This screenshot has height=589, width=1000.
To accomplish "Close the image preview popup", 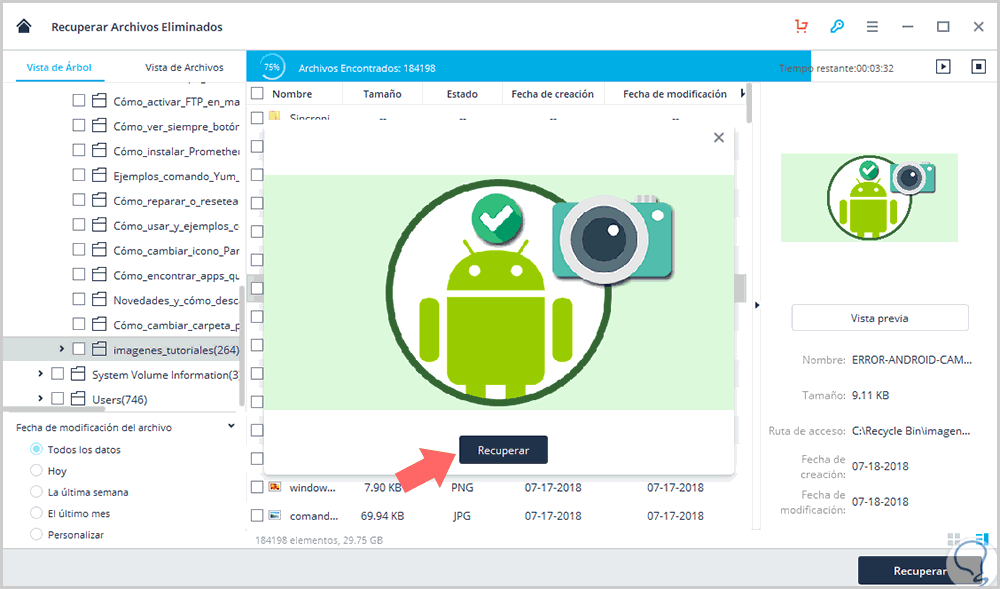I will tap(719, 138).
